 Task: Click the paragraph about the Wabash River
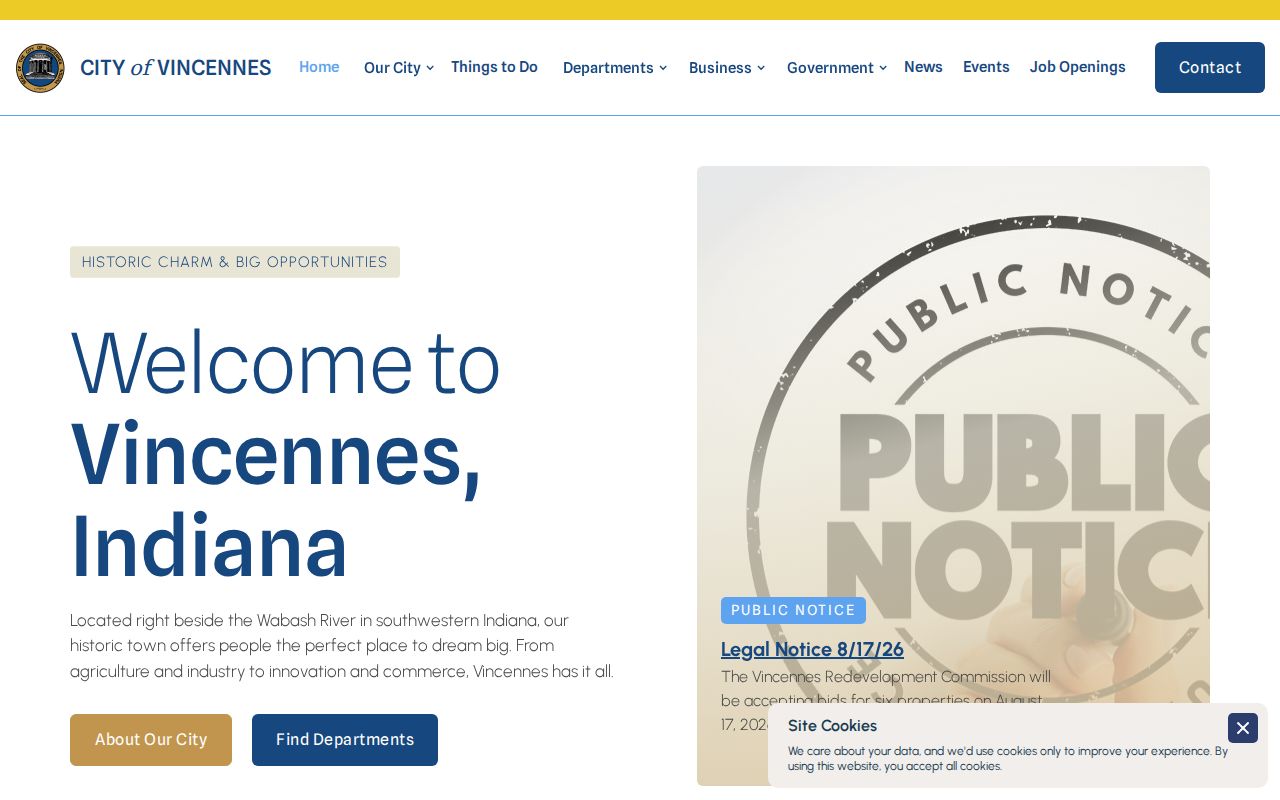click(x=342, y=646)
